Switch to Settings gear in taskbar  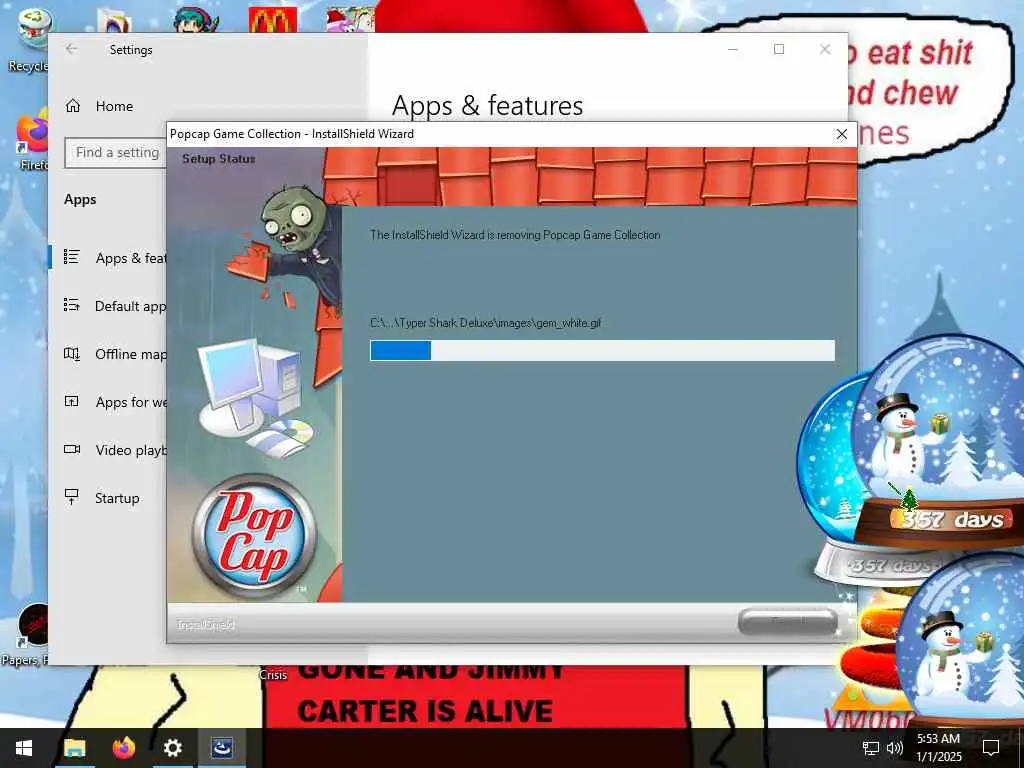173,748
